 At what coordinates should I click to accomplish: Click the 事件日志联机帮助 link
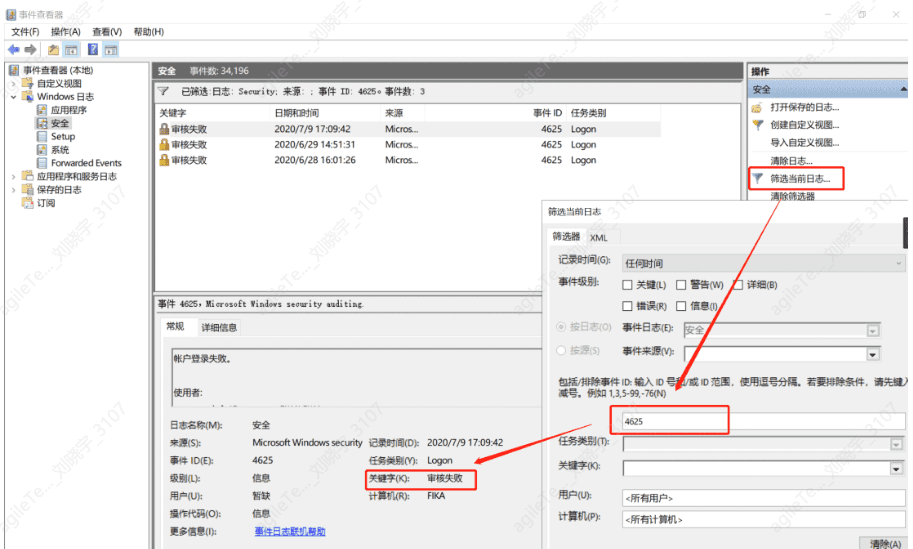(x=289, y=531)
